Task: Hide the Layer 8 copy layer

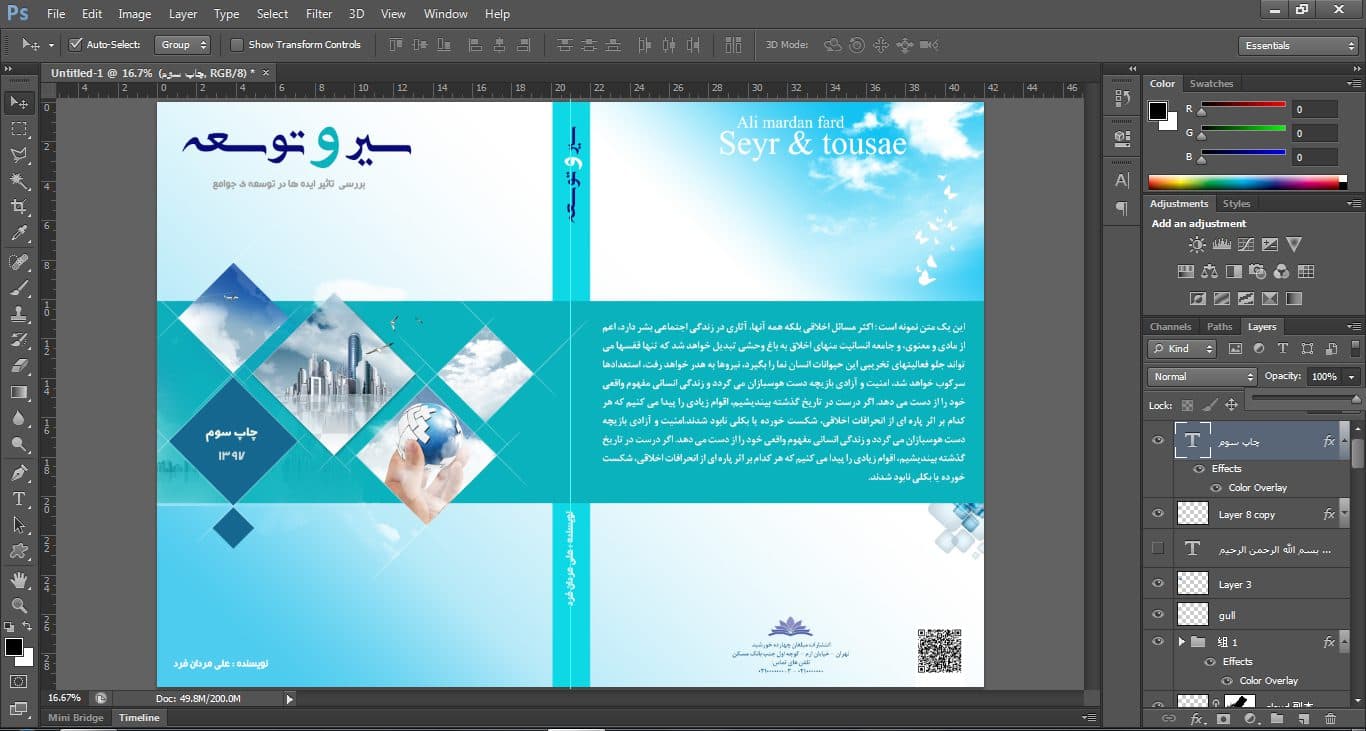Action: point(1158,514)
